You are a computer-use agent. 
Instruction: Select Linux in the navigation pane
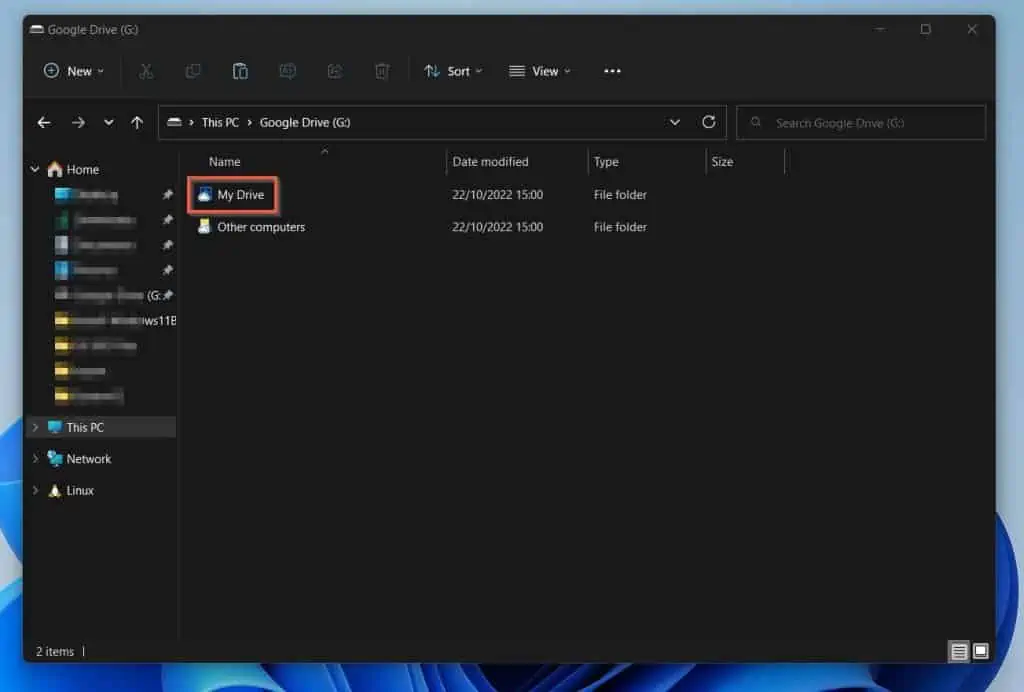[x=80, y=490]
